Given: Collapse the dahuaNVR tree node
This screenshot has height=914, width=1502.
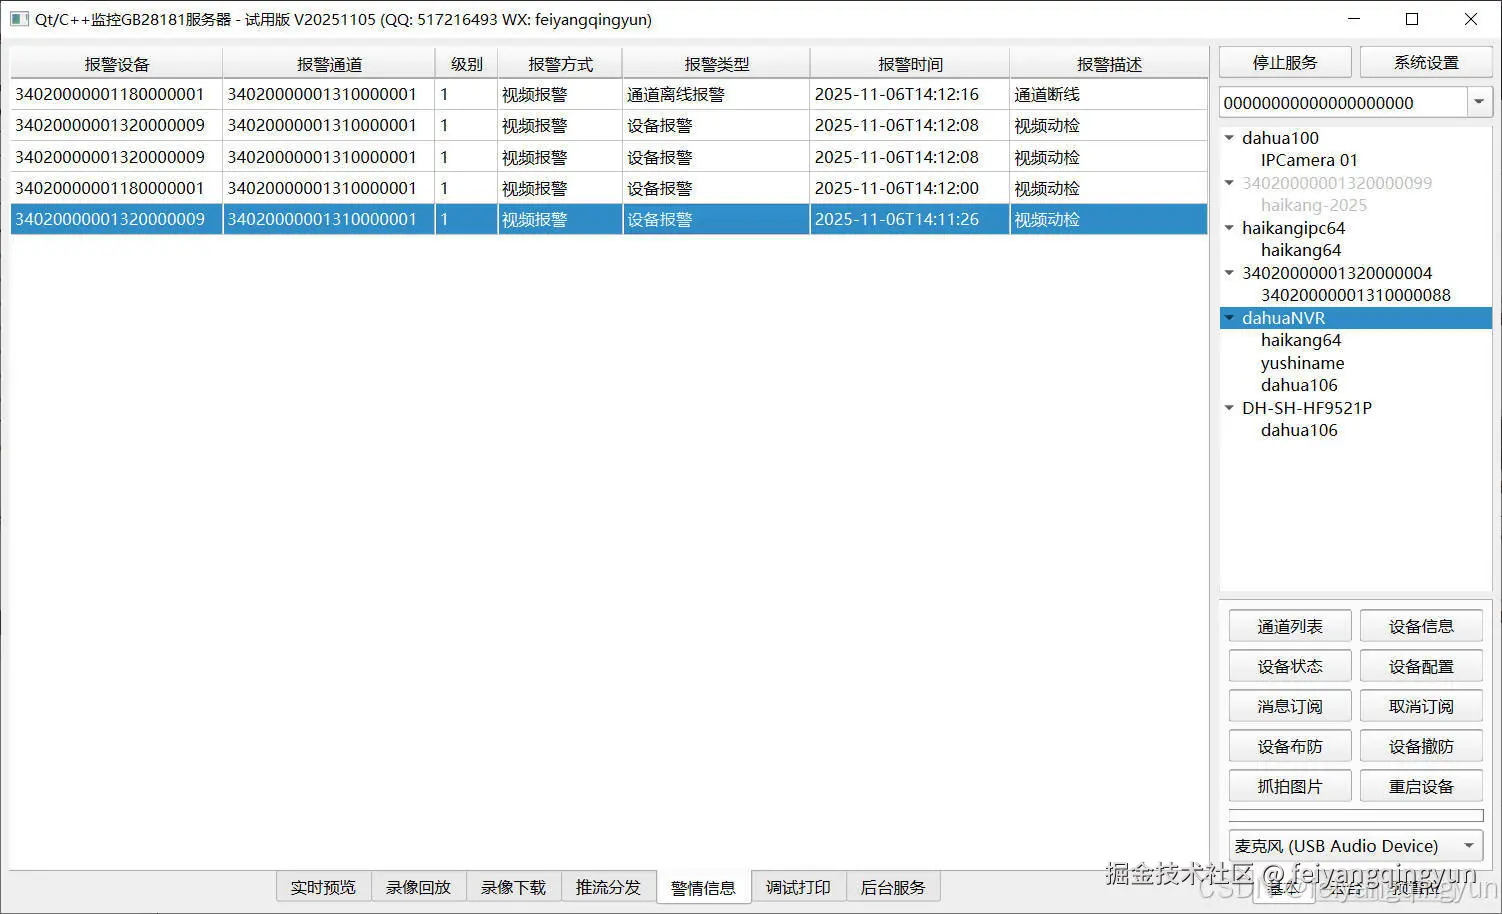Looking at the screenshot, I should [x=1229, y=317].
